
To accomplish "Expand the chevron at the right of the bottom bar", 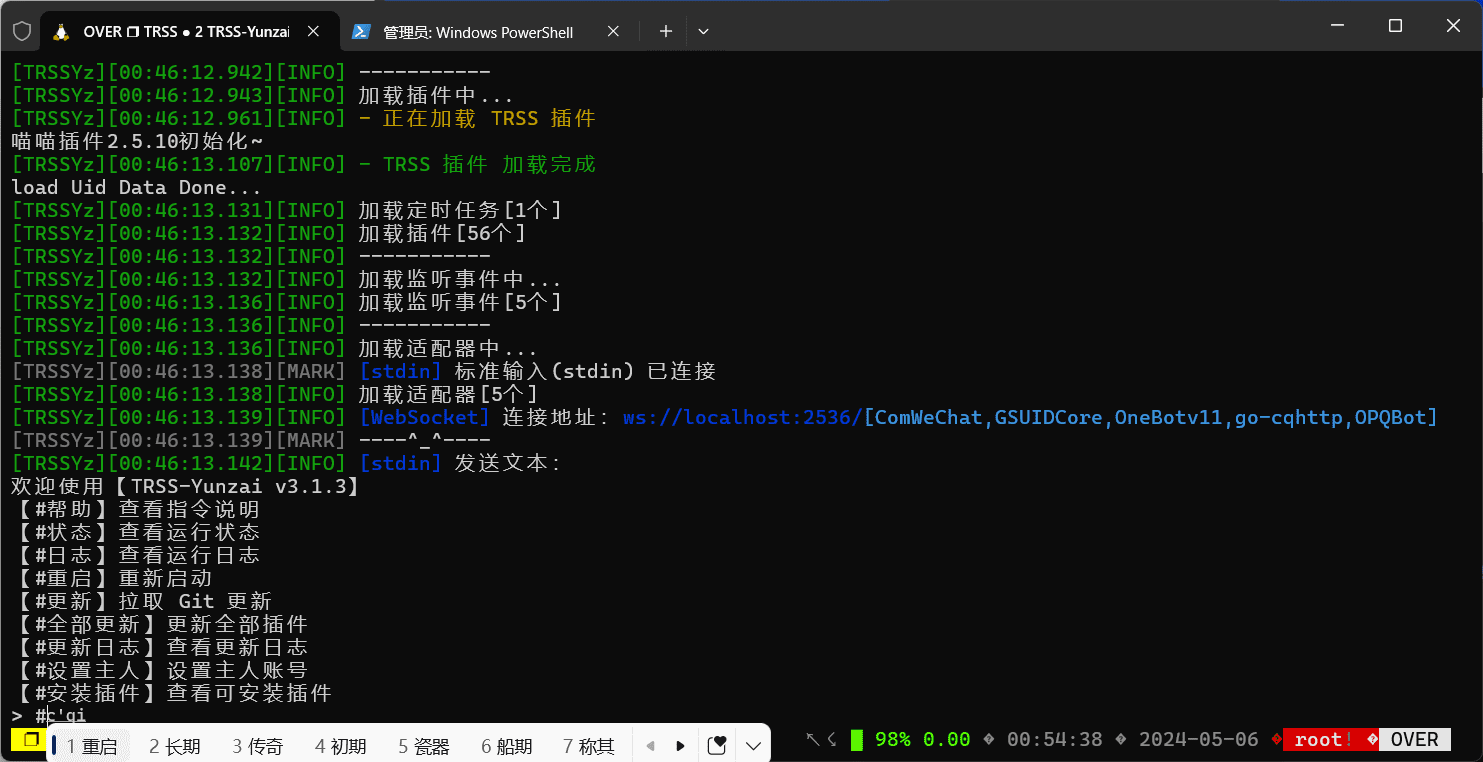I will pyautogui.click(x=752, y=744).
